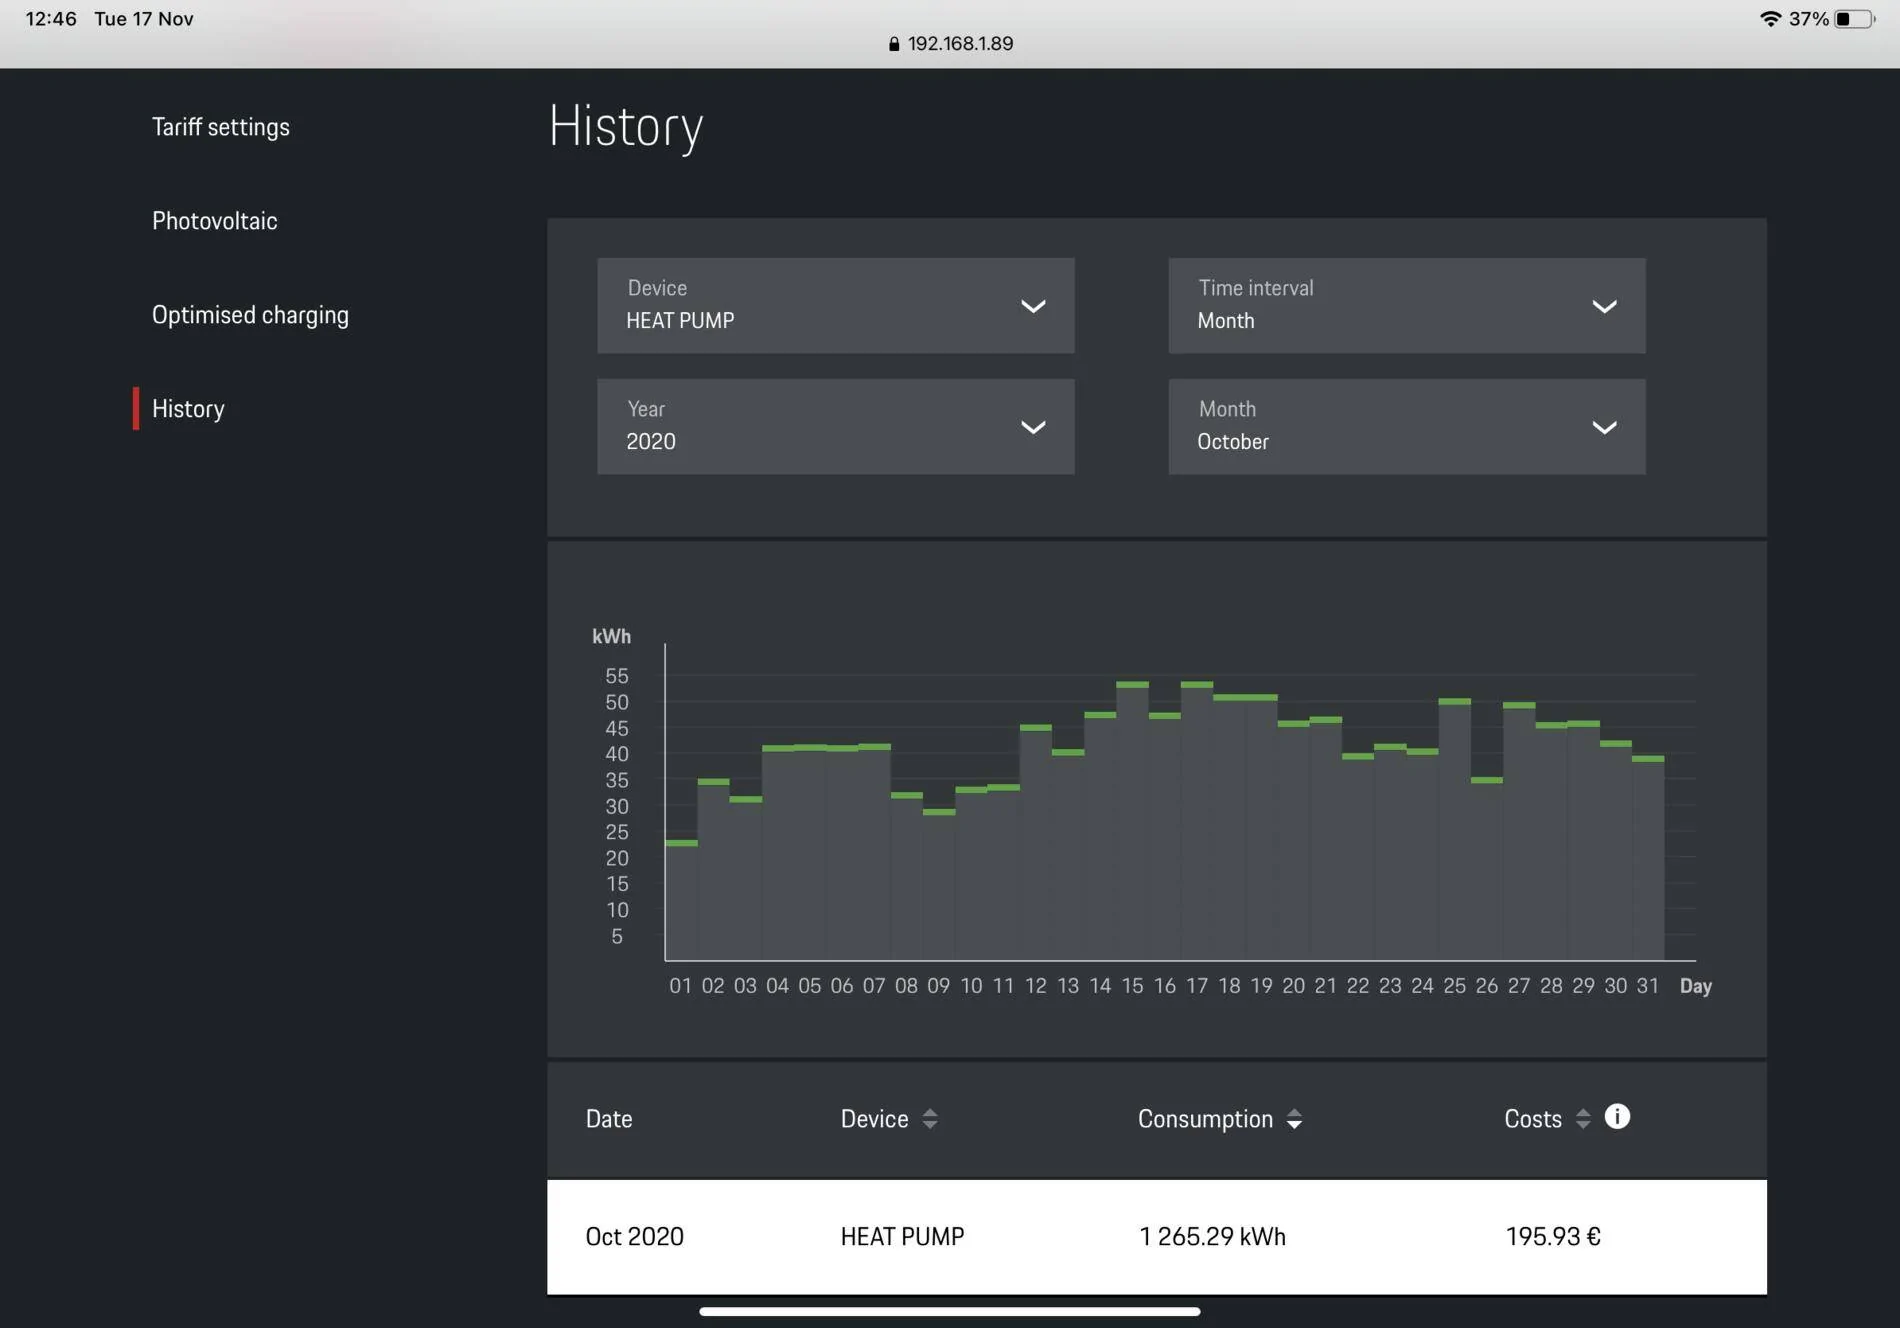Image resolution: width=1900 pixels, height=1328 pixels.
Task: Sort table by Costs column arrows
Action: pyautogui.click(x=1583, y=1119)
